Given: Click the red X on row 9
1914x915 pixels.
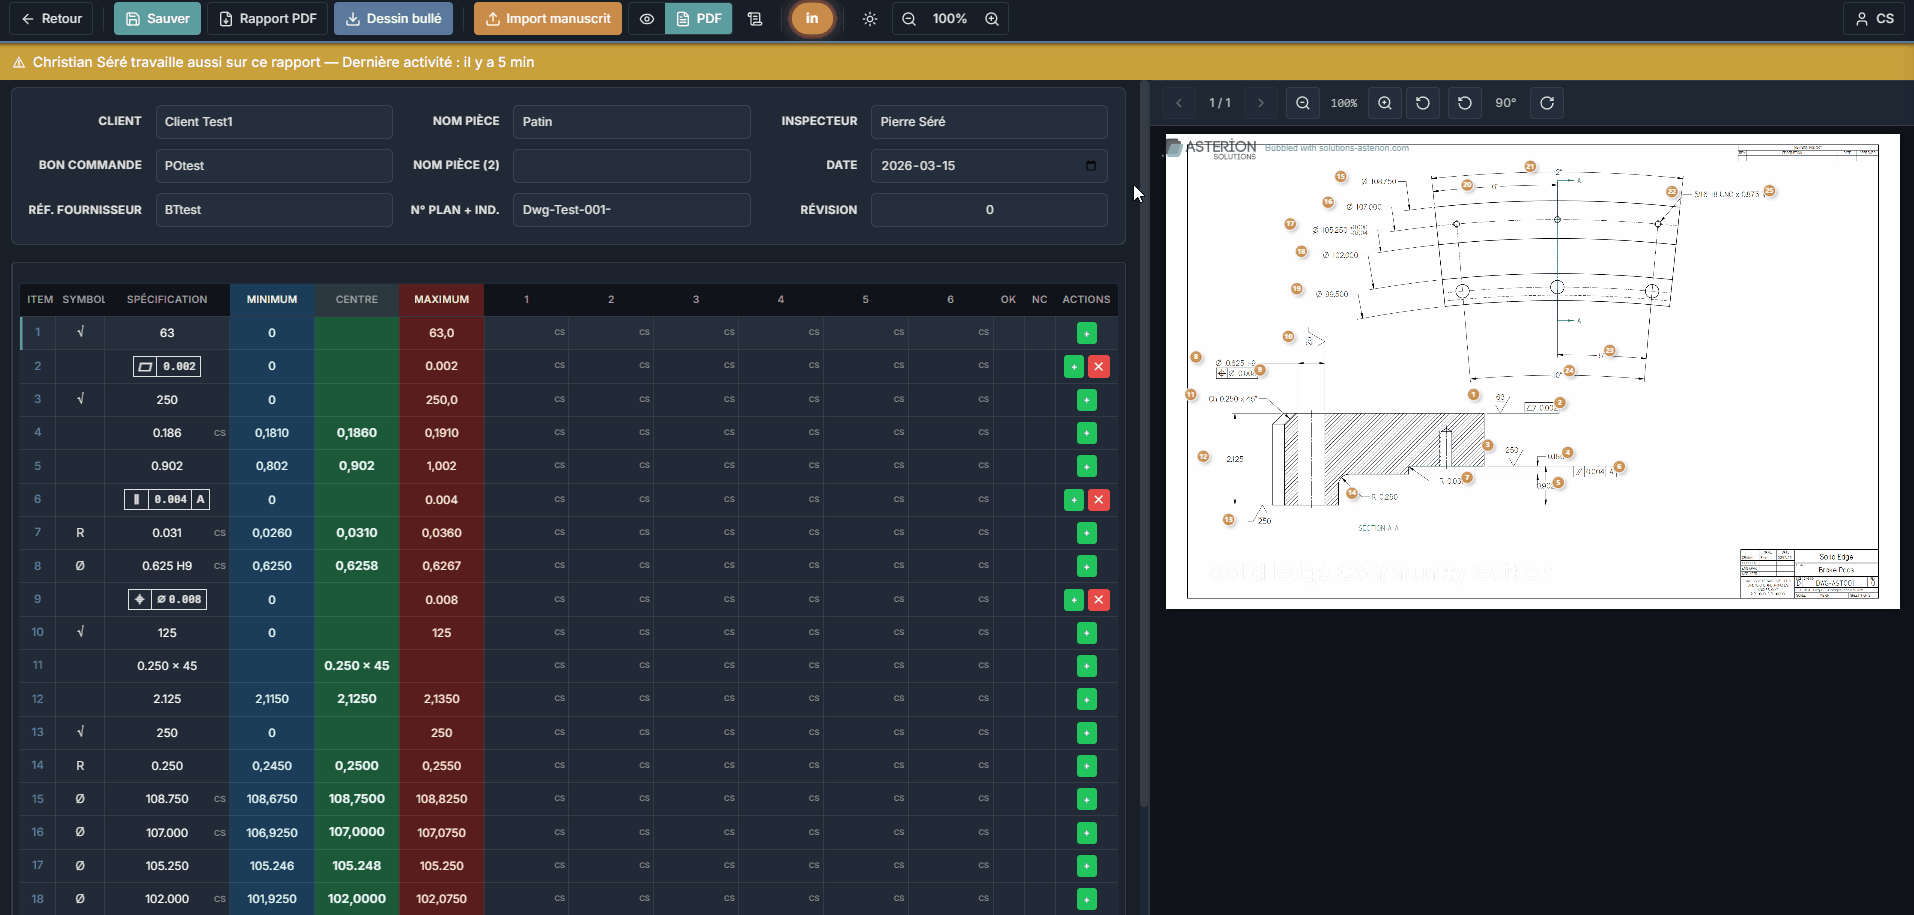Looking at the screenshot, I should (1099, 600).
